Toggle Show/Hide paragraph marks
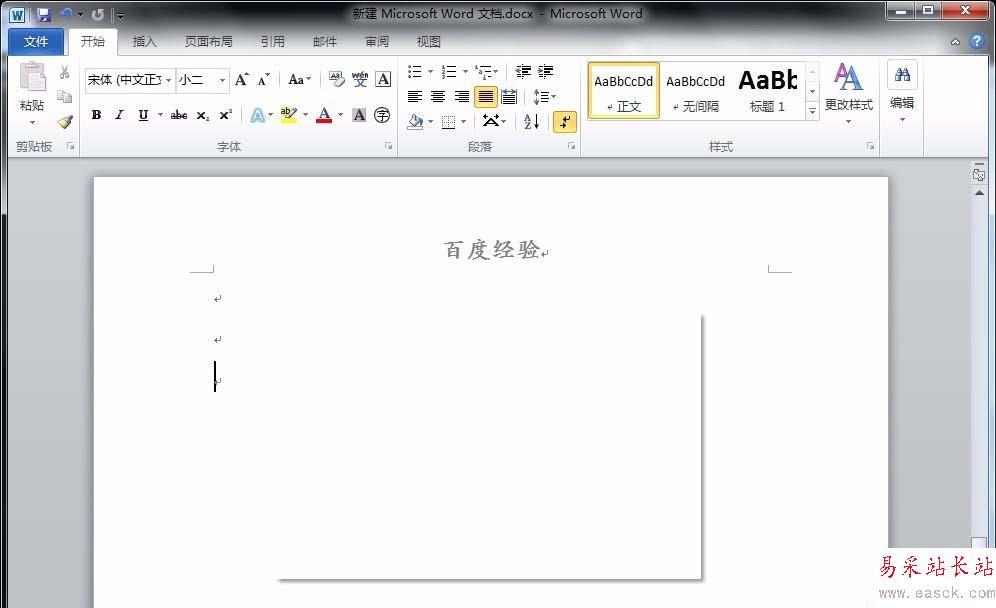Screen dimensions: 996x608 (x=565, y=121)
